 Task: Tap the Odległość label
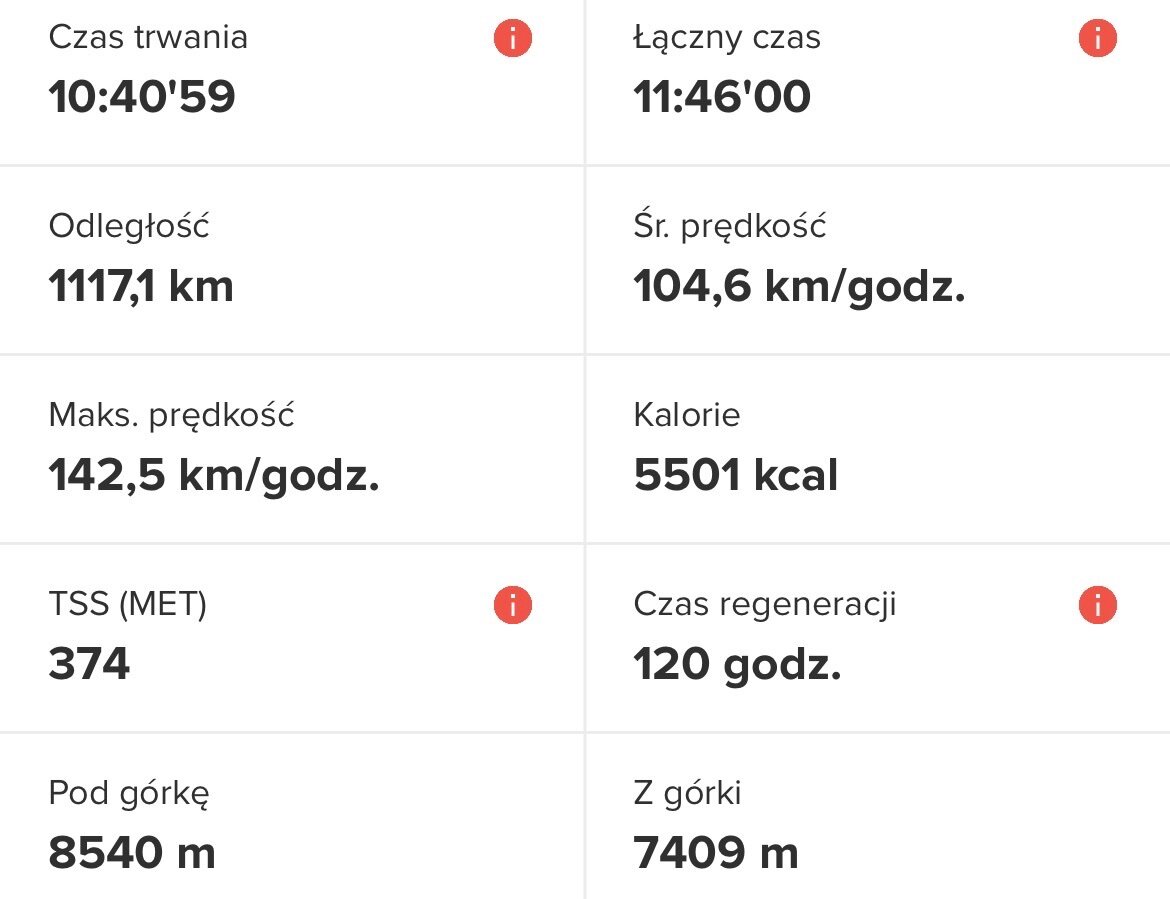[129, 226]
